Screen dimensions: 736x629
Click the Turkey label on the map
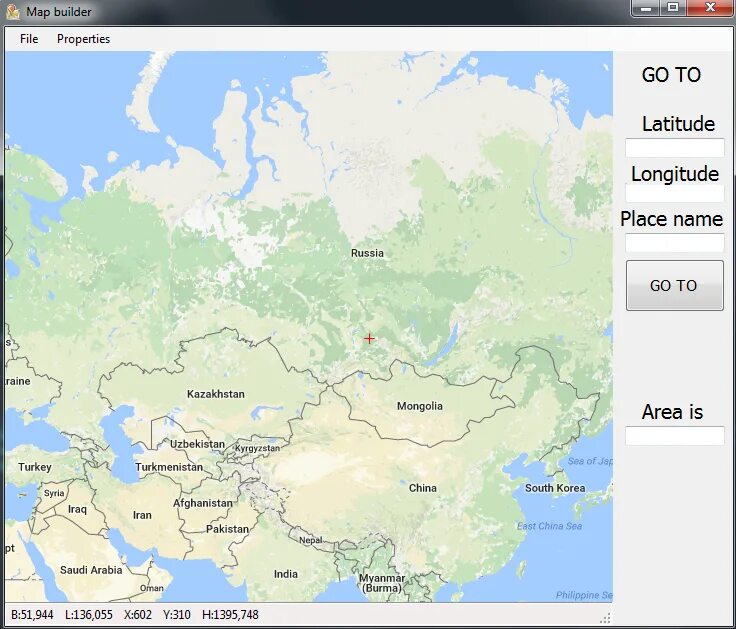[x=35, y=467]
